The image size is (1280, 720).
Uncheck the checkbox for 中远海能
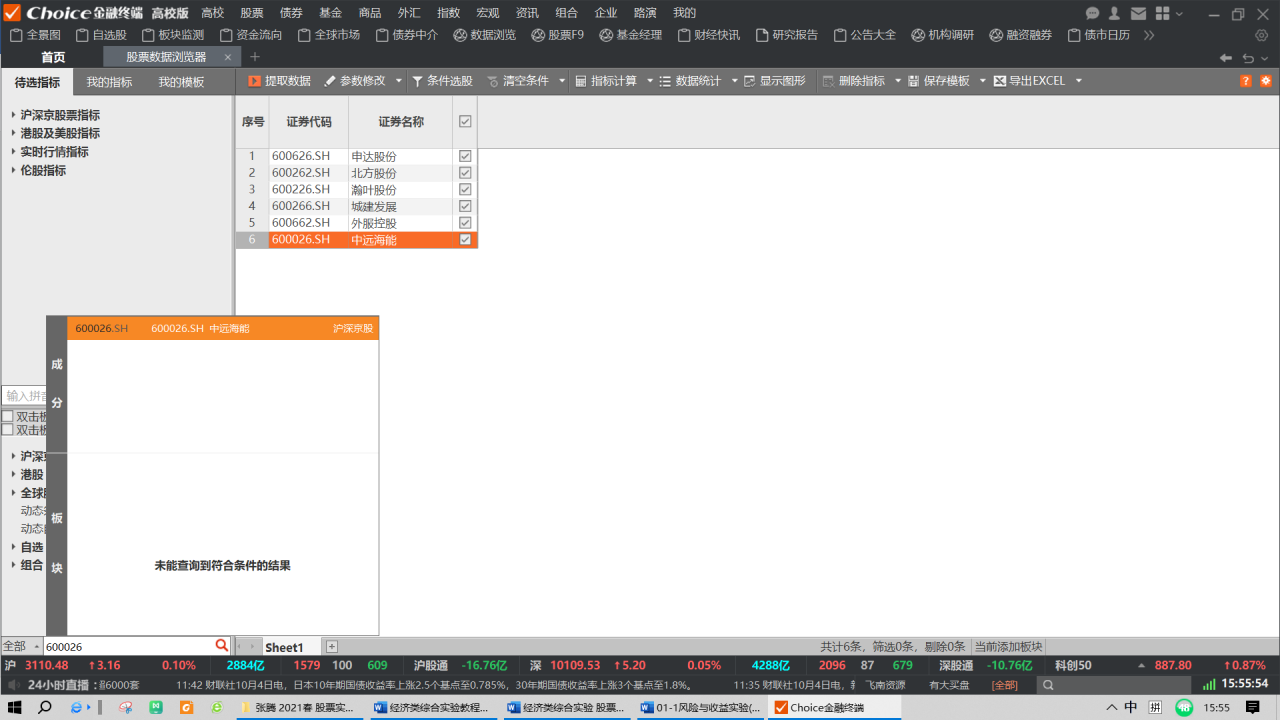(x=465, y=240)
